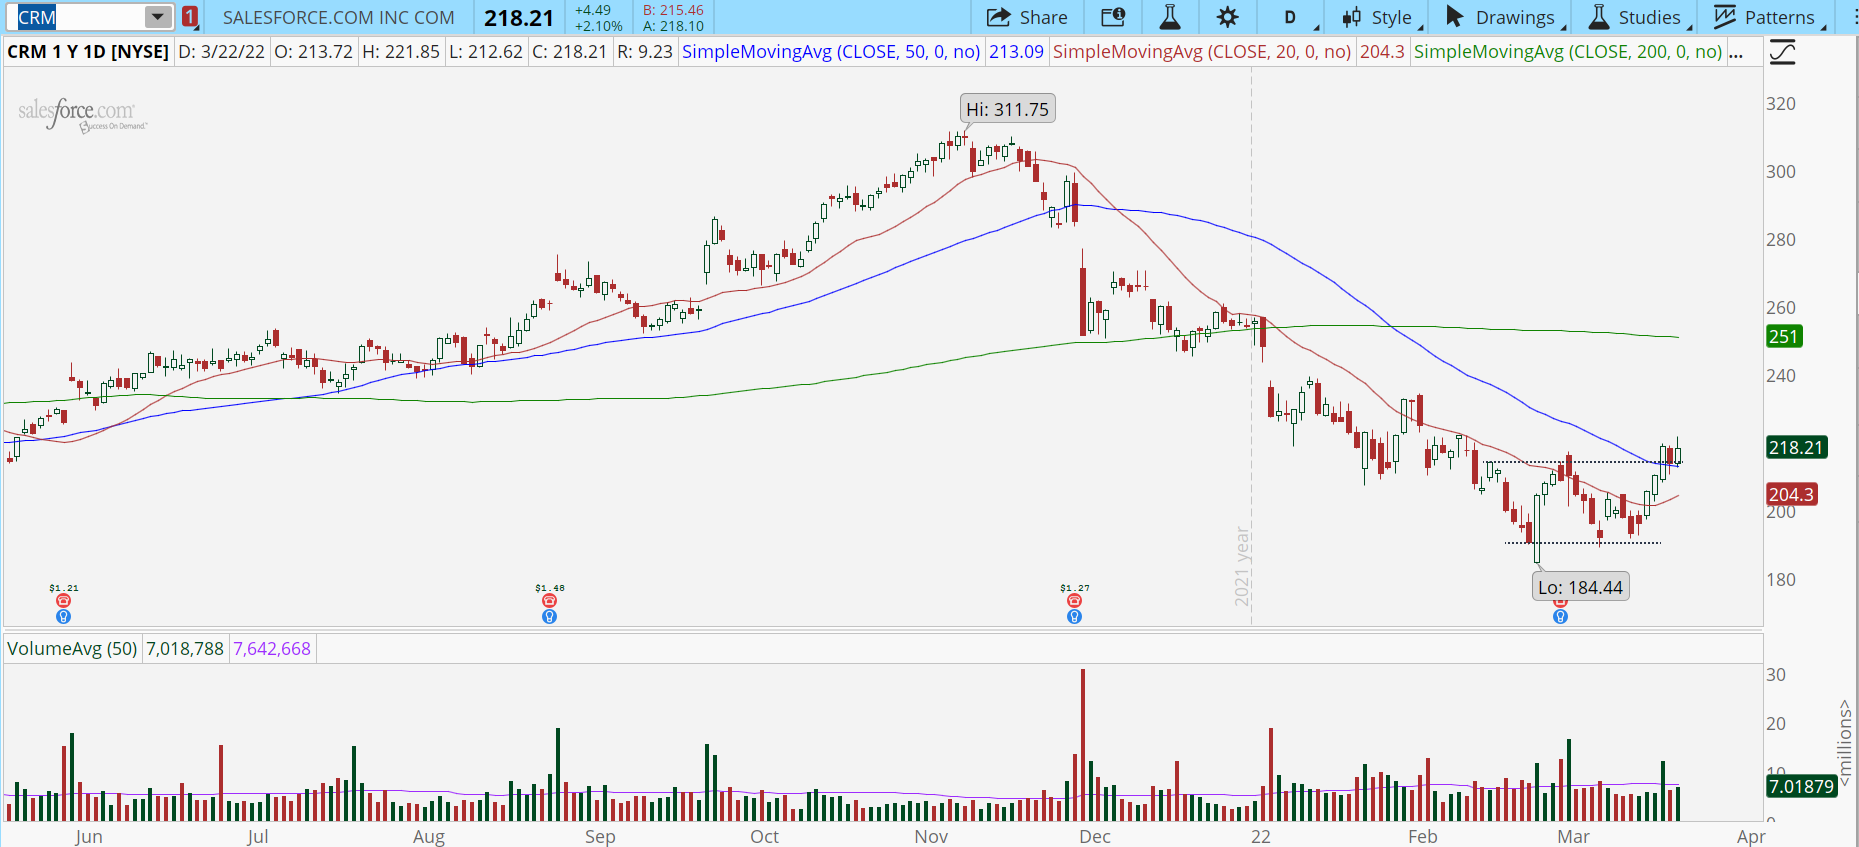This screenshot has height=847, width=1859.
Task: Open the Studies menu
Action: tap(1639, 17)
